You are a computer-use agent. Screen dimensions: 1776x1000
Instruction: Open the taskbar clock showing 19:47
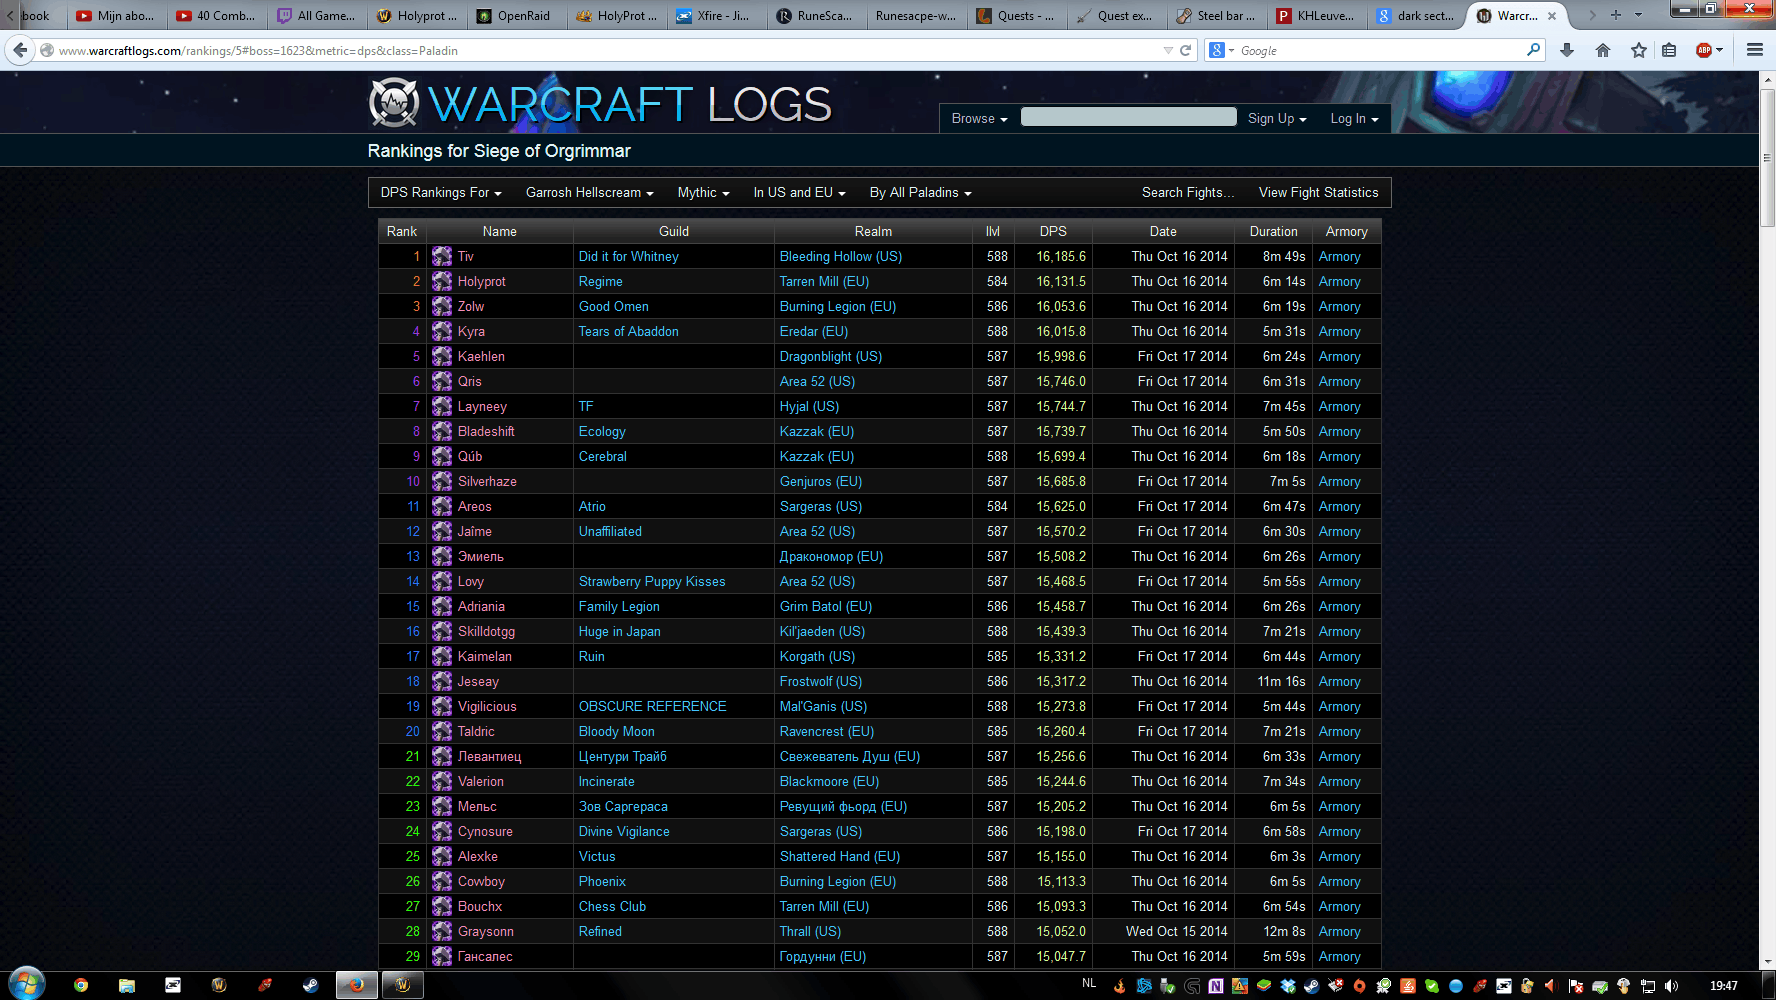1724,986
